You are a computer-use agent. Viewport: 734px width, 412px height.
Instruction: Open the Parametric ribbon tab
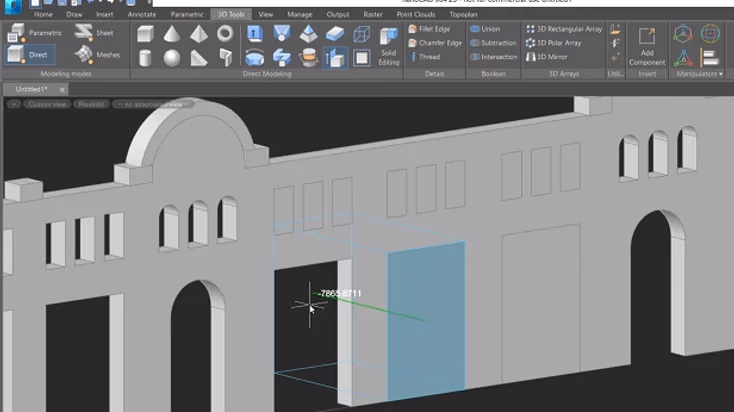click(186, 15)
